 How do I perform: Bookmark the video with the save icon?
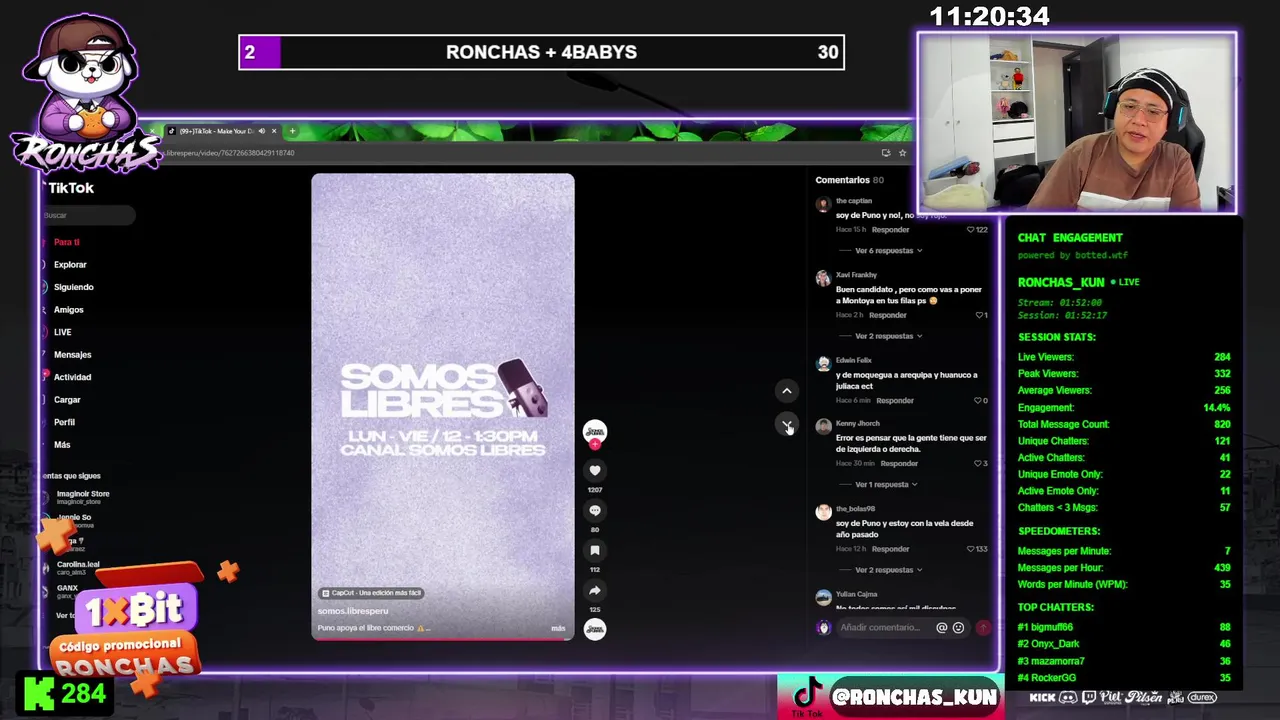coord(595,550)
